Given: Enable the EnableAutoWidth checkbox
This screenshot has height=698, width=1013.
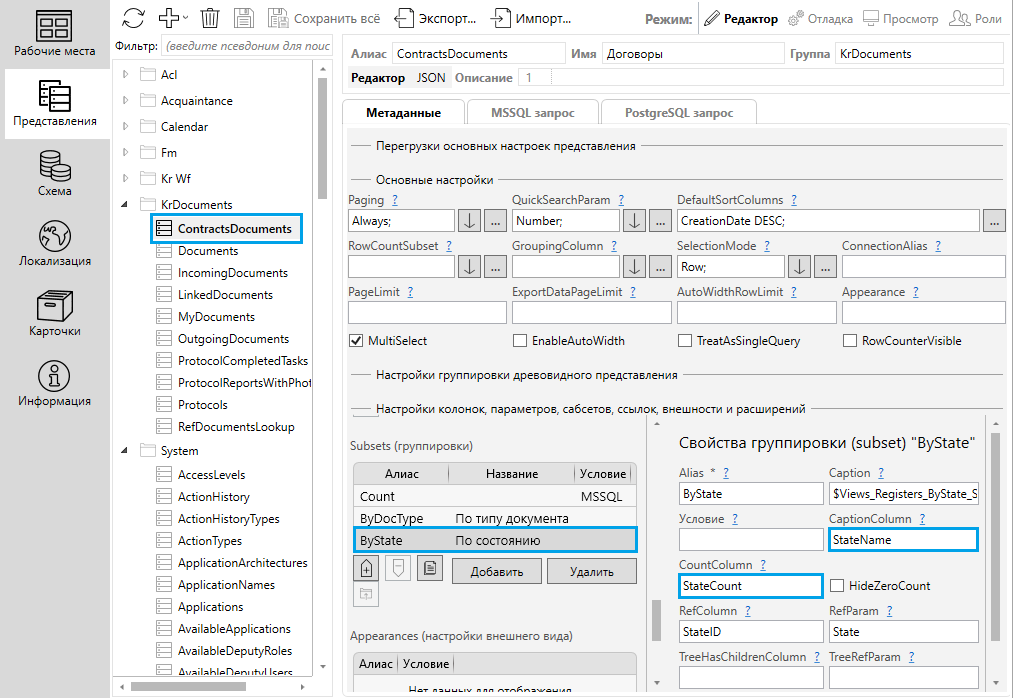Looking at the screenshot, I should point(520,341).
